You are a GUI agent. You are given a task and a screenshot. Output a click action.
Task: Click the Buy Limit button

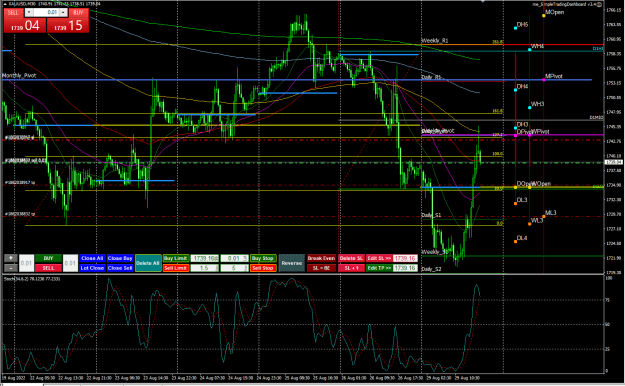click(176, 258)
